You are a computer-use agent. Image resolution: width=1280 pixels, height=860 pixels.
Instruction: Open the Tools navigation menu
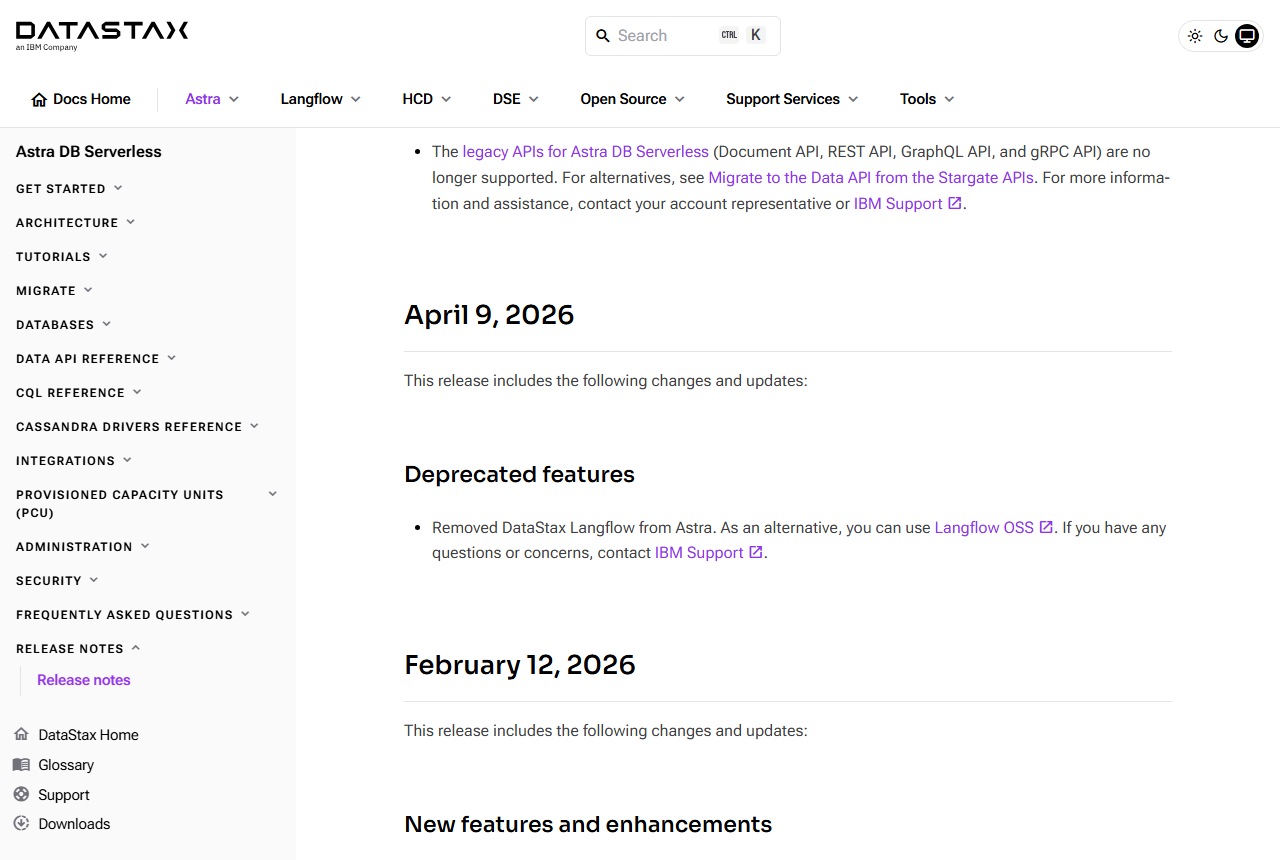(x=927, y=99)
